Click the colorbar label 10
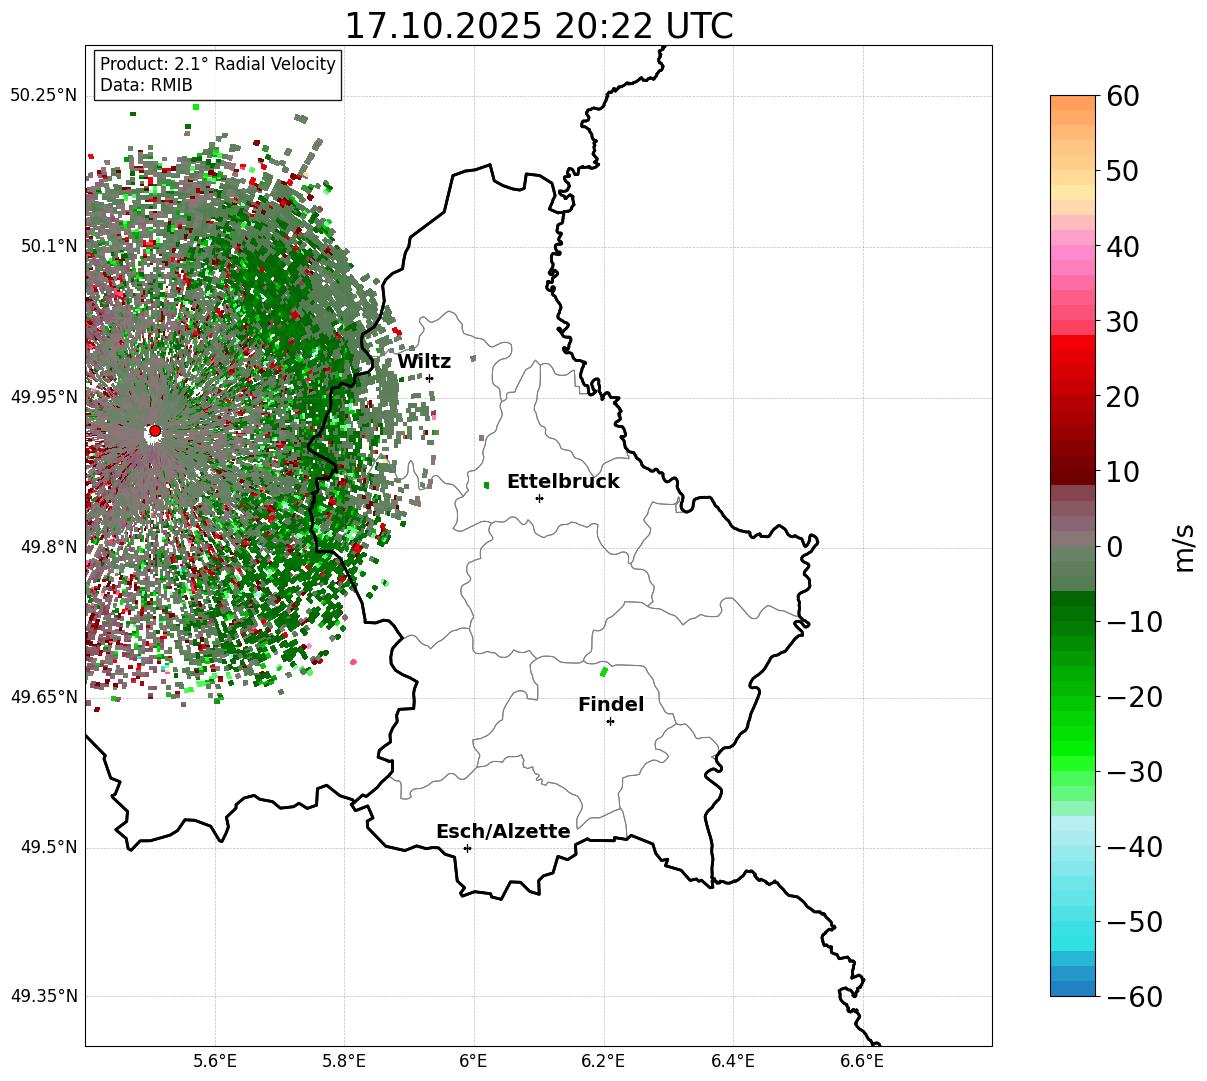Screen dimensions: 1207x1081 click(x=1123, y=472)
